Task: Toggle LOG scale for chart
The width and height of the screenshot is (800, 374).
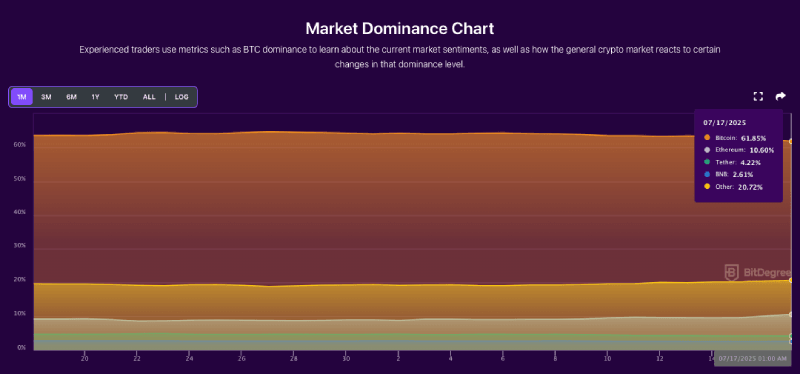Action: click(x=182, y=97)
